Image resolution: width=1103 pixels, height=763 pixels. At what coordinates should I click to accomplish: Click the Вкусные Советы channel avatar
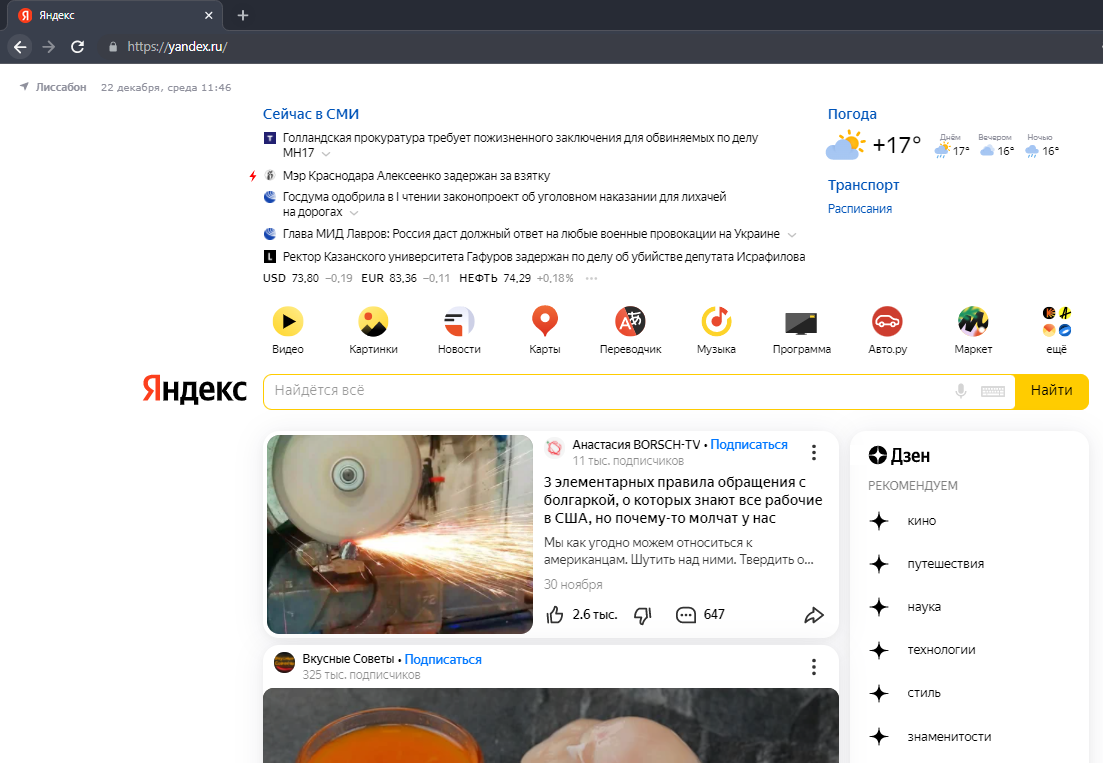click(x=284, y=662)
